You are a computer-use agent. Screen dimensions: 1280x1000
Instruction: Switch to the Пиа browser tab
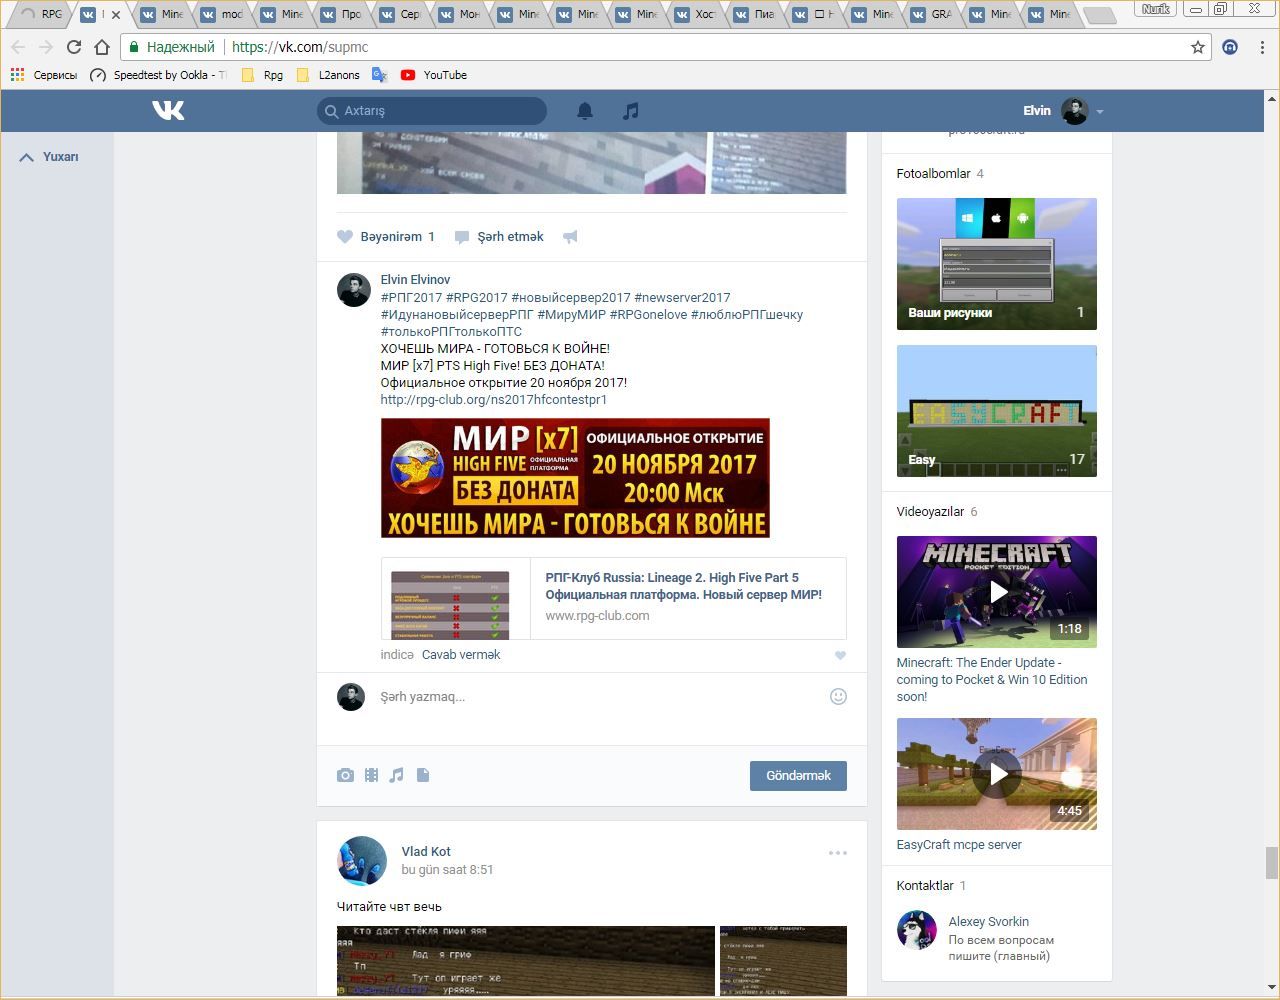tap(753, 14)
